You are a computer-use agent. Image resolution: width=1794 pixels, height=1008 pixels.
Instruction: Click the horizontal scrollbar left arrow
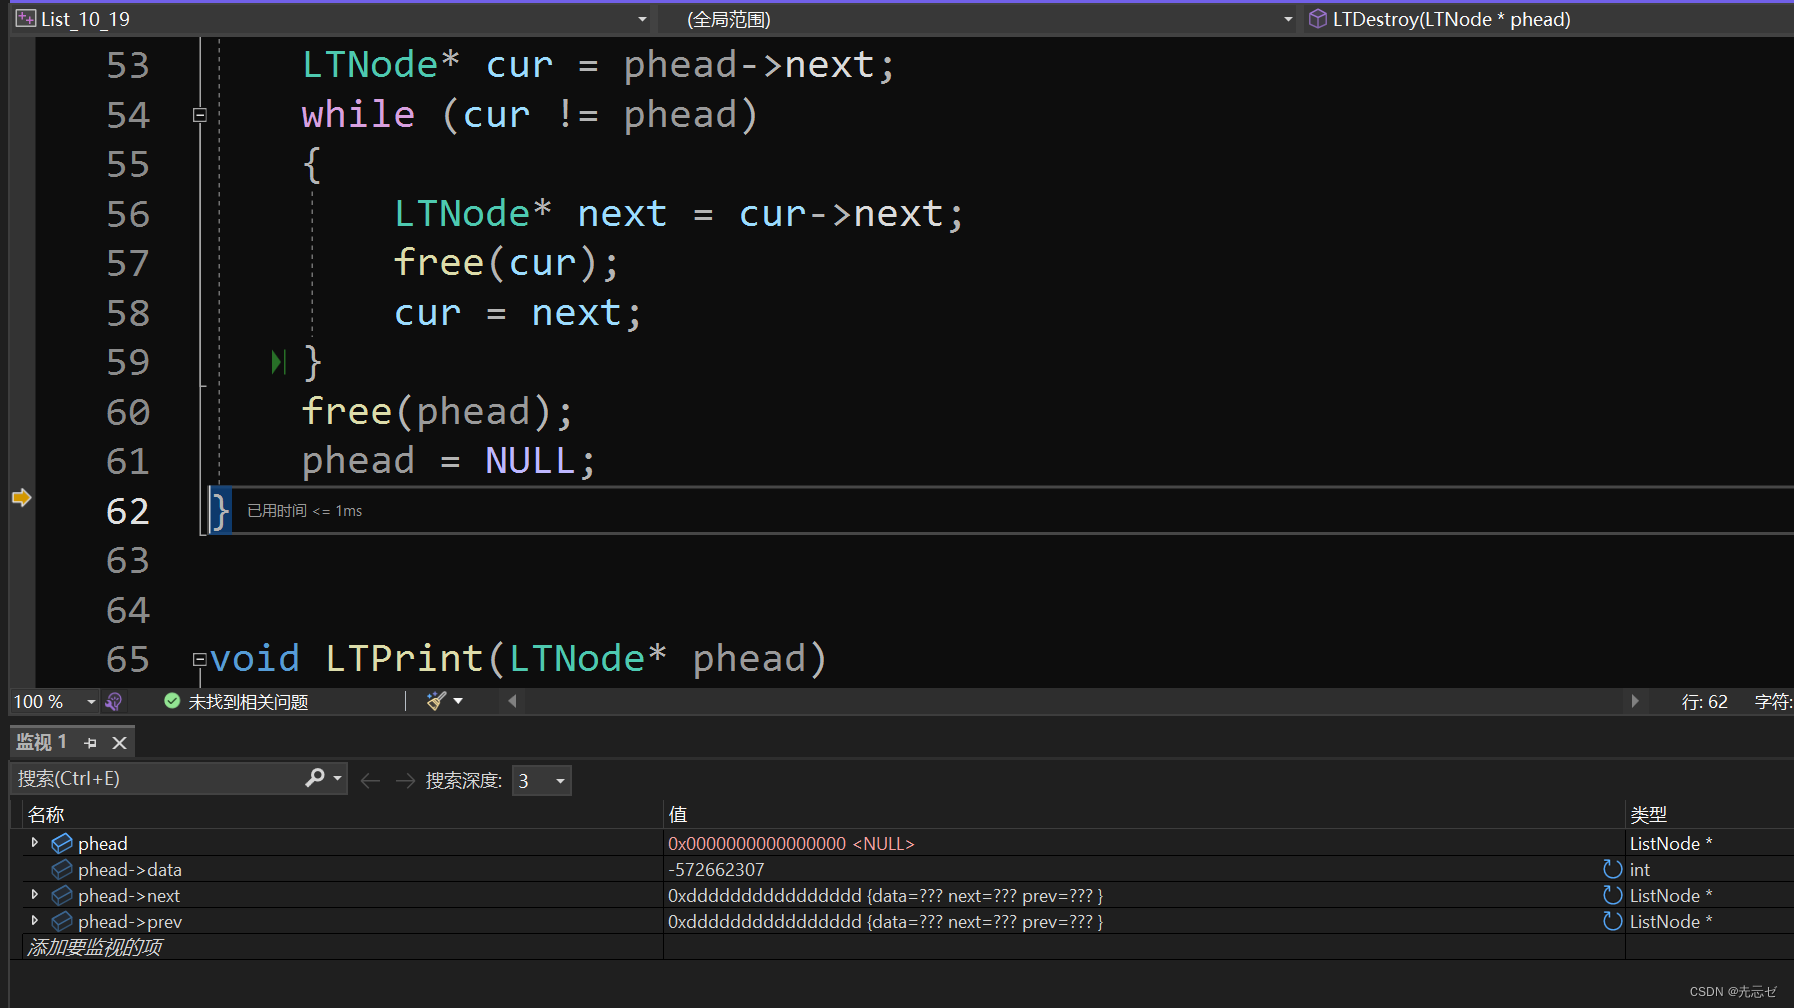click(512, 701)
